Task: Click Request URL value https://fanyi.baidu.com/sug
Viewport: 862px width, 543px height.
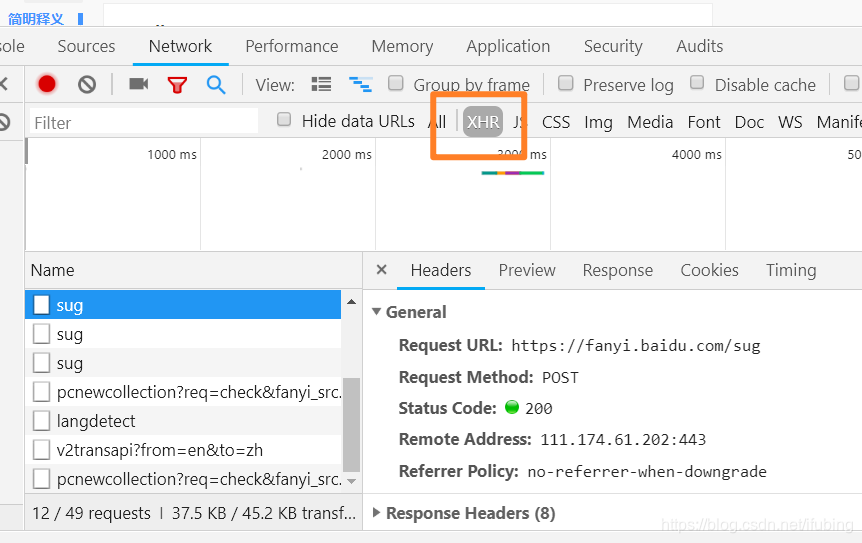Action: (x=636, y=346)
